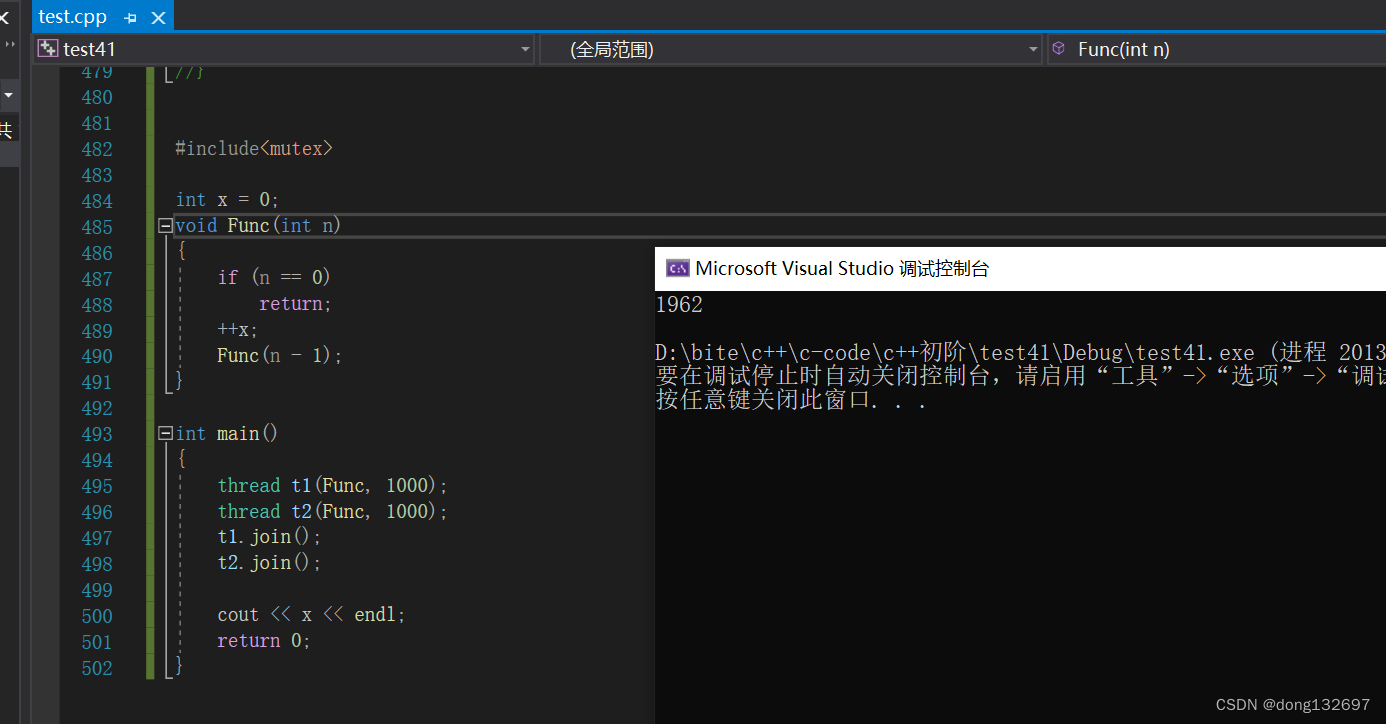The height and width of the screenshot is (724, 1386).
Task: Click line number 484 in the gutter
Action: click(x=97, y=202)
